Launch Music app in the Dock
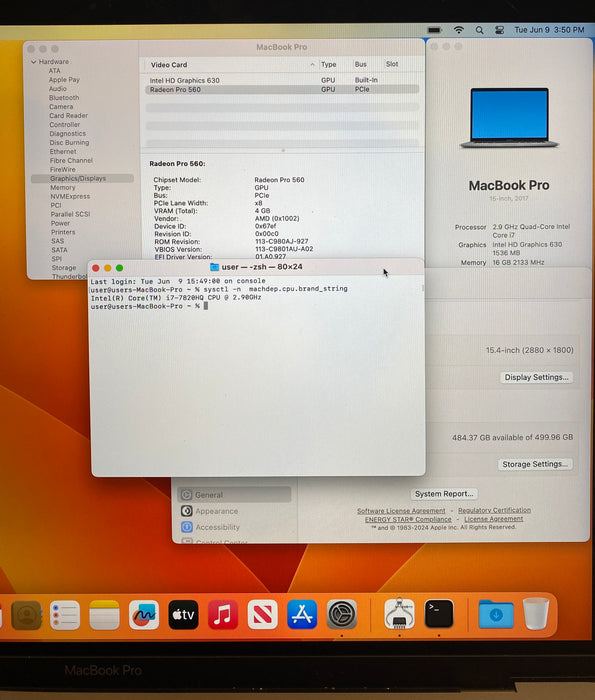Screen dimensions: 595x700 222,615
